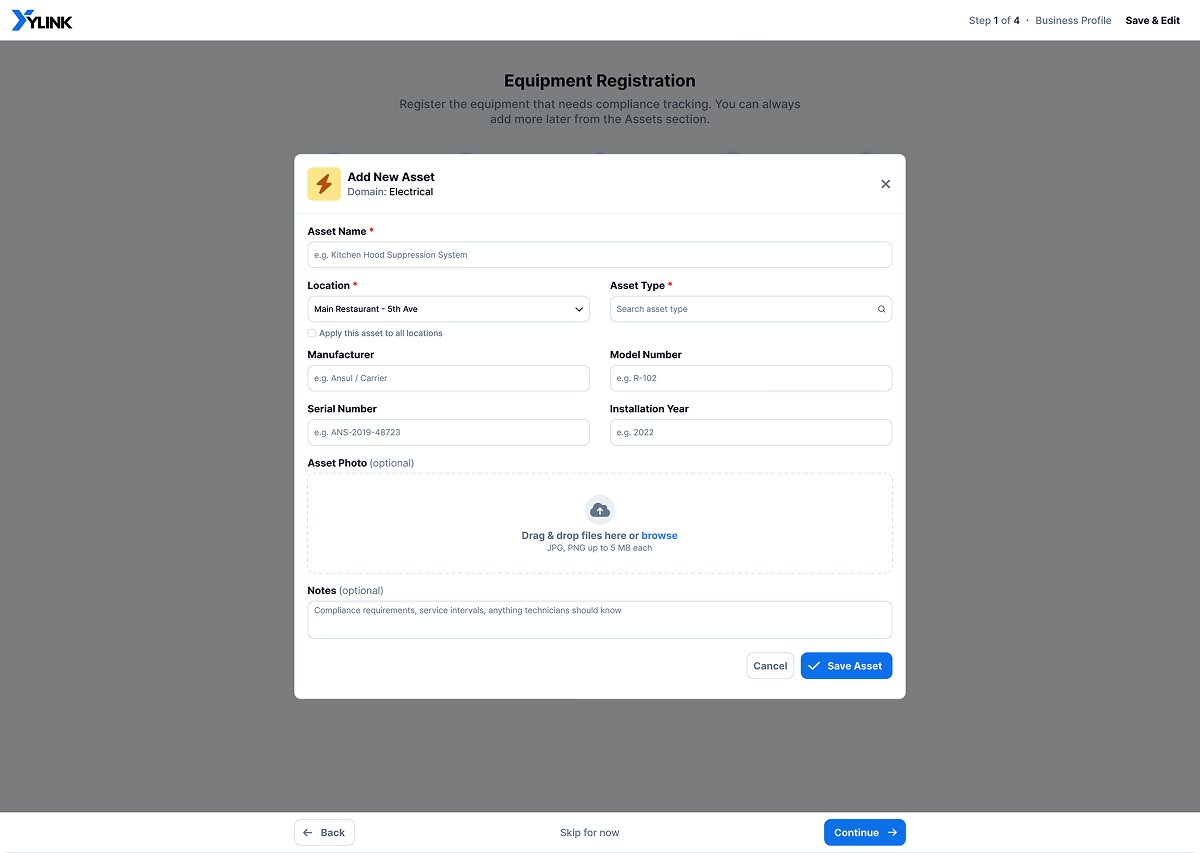This screenshot has height=853, width=1200.
Task: Expand the Location chevron arrow
Action: [x=579, y=309]
